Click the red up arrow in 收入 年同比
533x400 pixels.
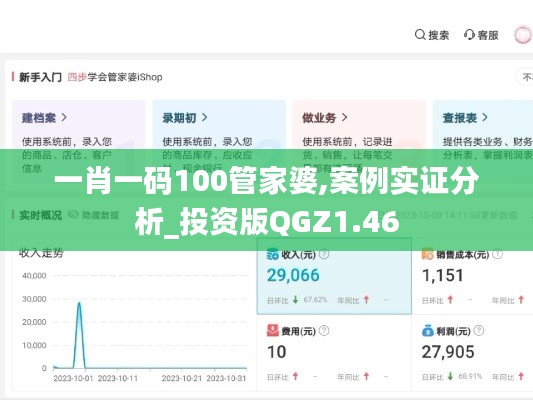pos(366,300)
